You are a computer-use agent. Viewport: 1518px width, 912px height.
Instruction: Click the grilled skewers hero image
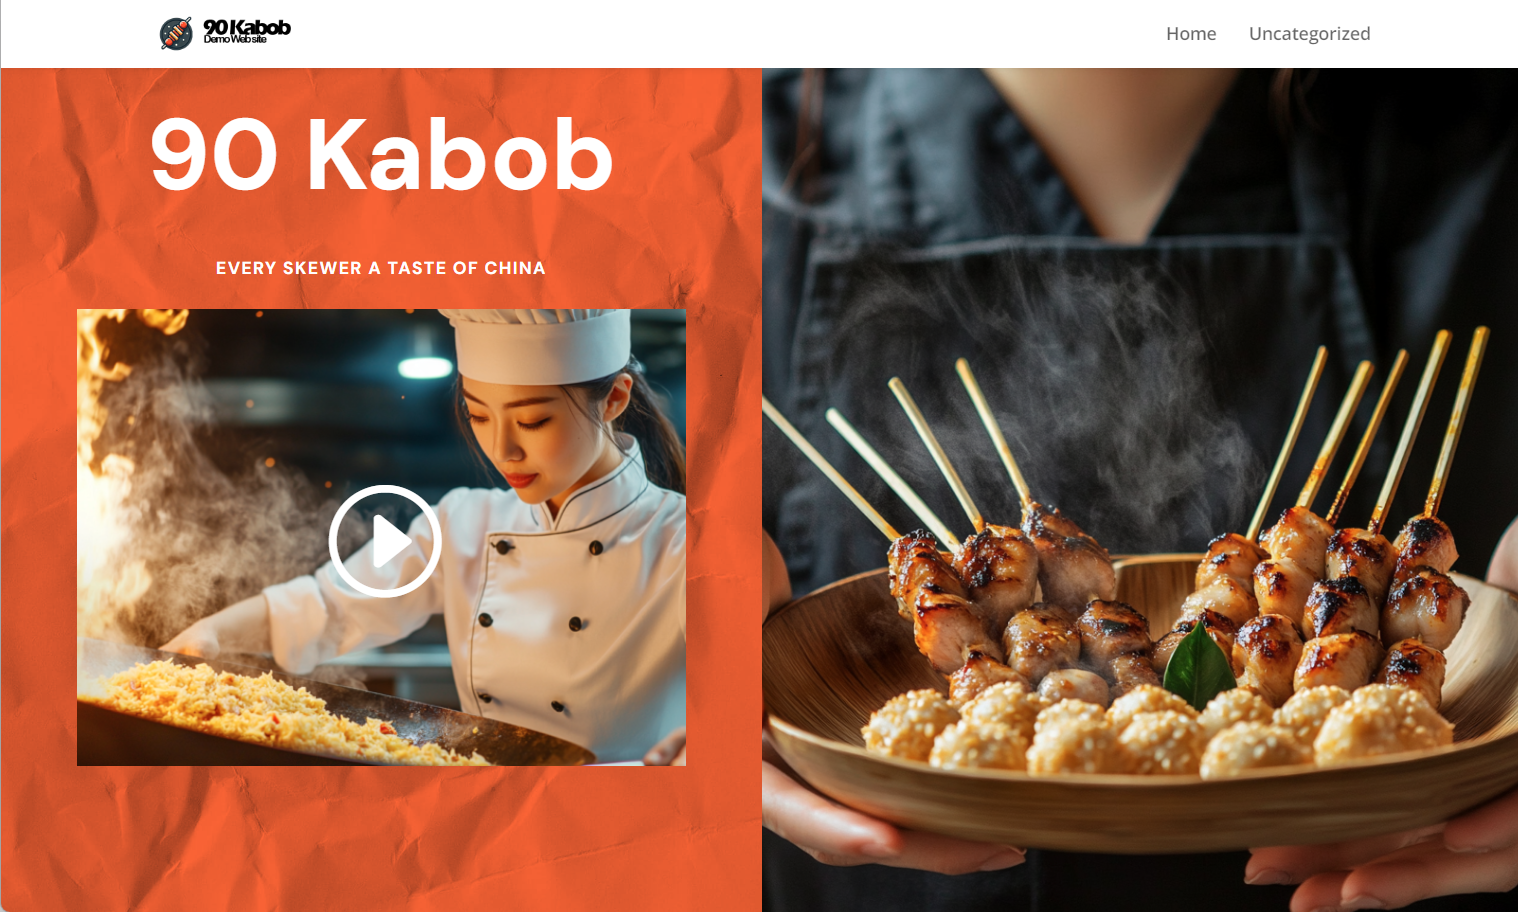[1140, 490]
